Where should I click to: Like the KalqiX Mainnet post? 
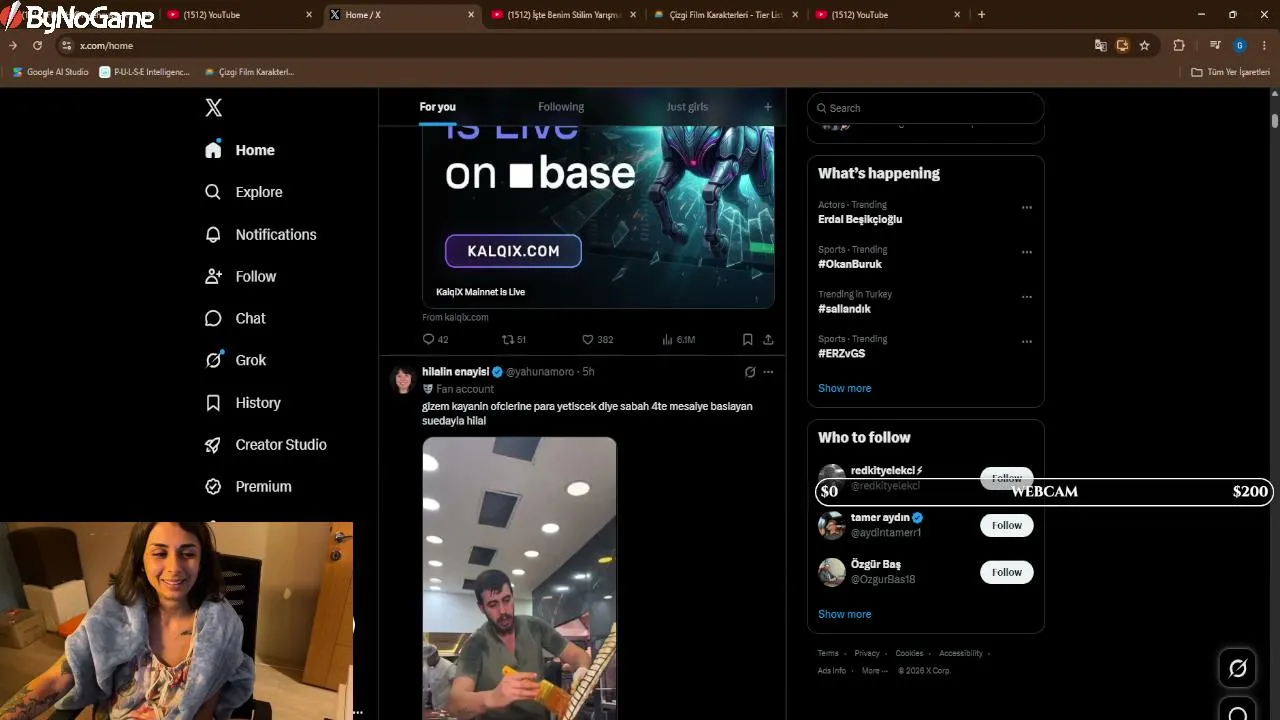click(x=597, y=339)
